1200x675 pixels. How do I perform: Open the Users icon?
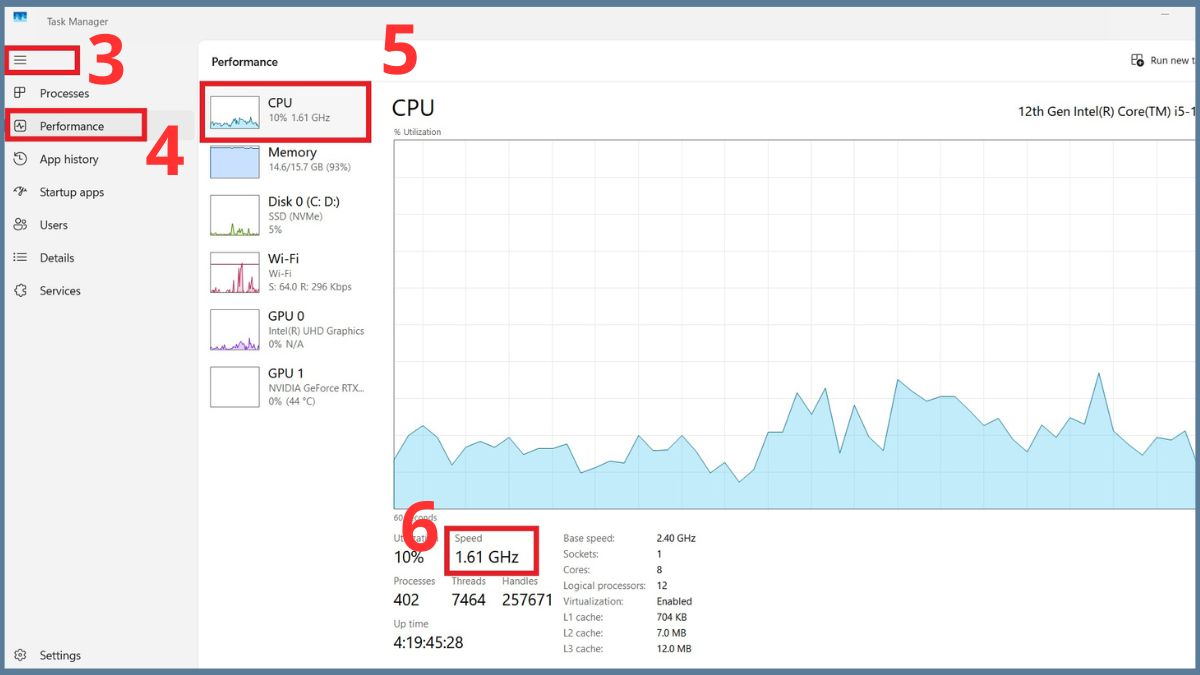coord(20,225)
